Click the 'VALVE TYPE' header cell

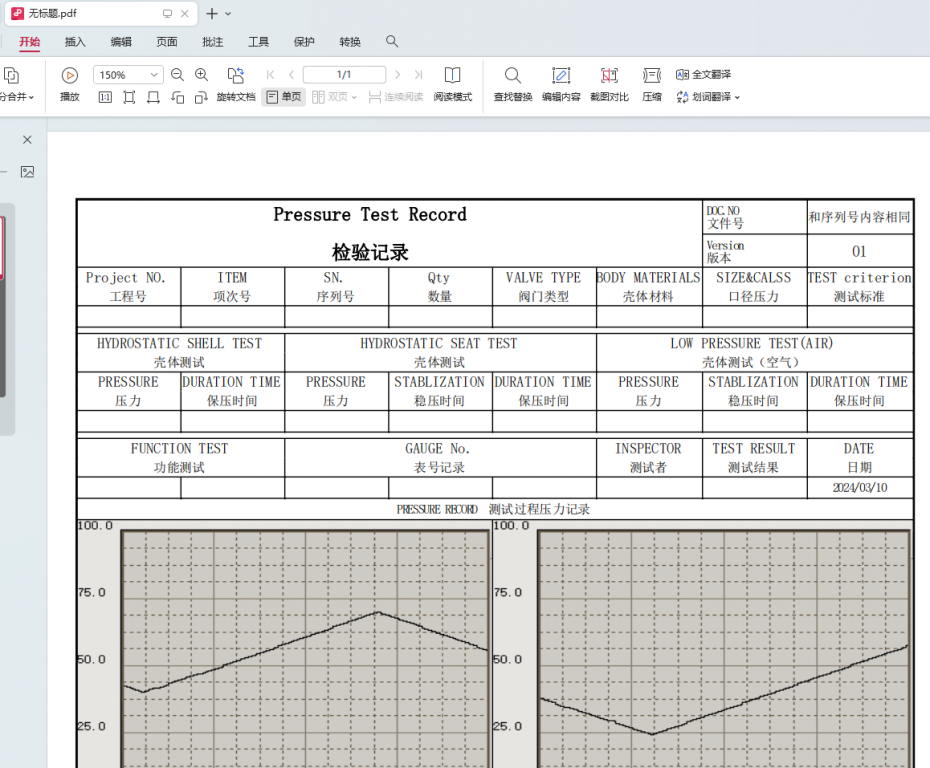click(543, 286)
